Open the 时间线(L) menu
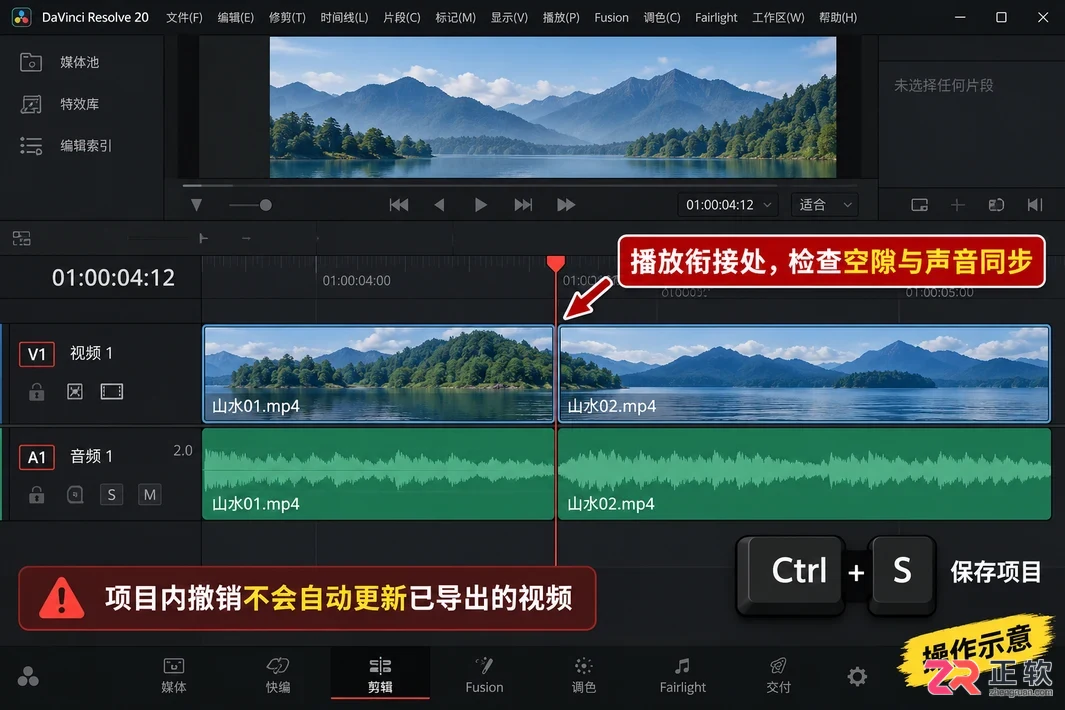This screenshot has height=710, width=1065. [344, 18]
